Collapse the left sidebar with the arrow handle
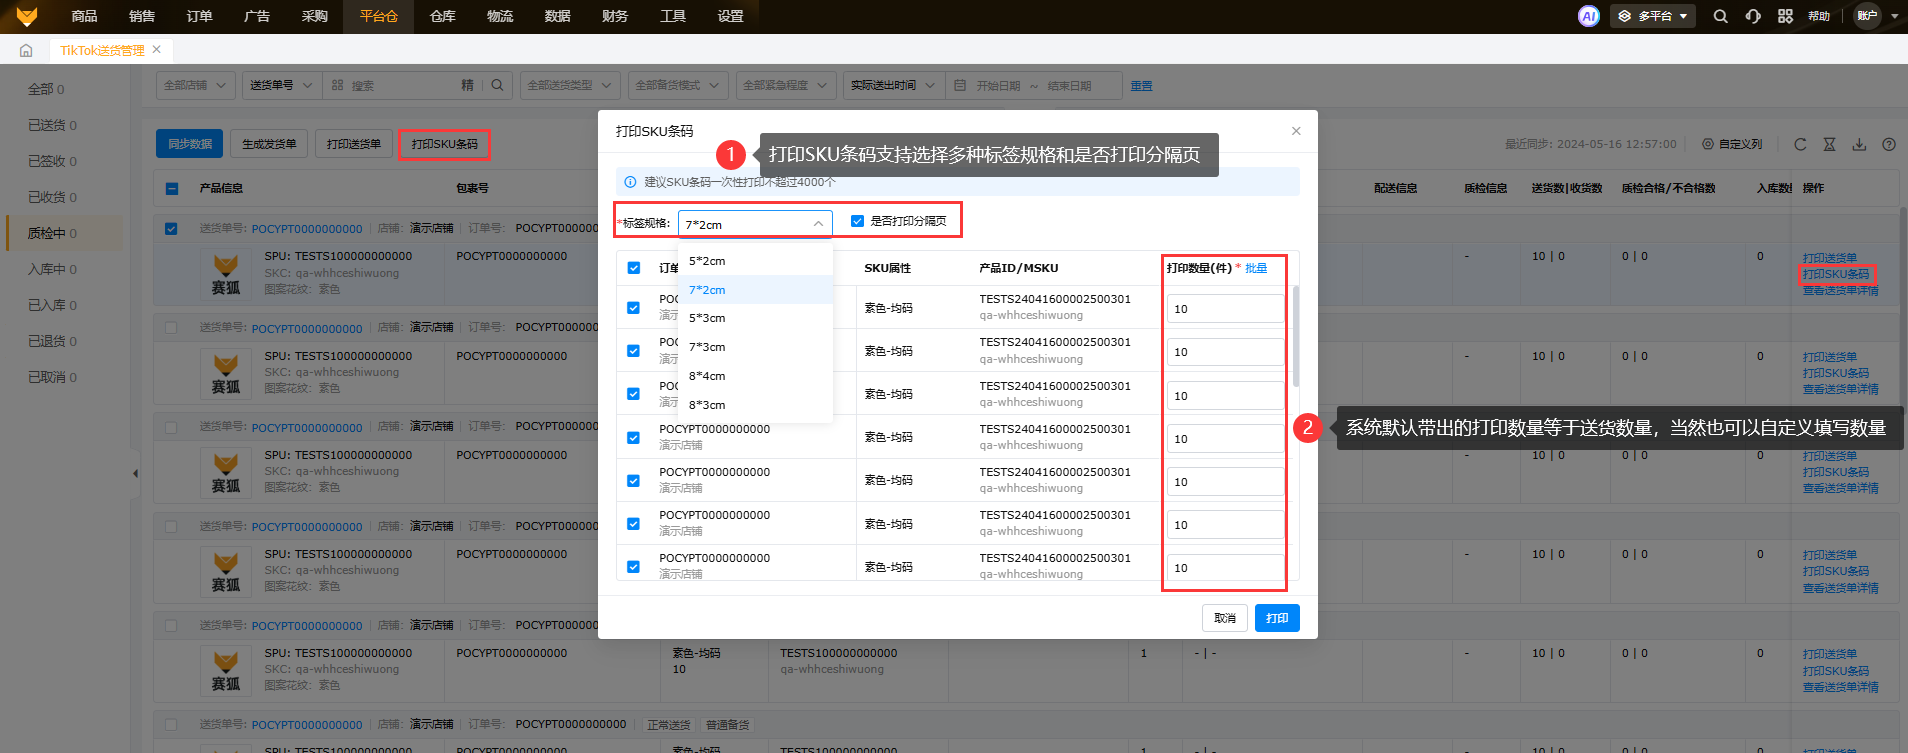 tap(135, 473)
